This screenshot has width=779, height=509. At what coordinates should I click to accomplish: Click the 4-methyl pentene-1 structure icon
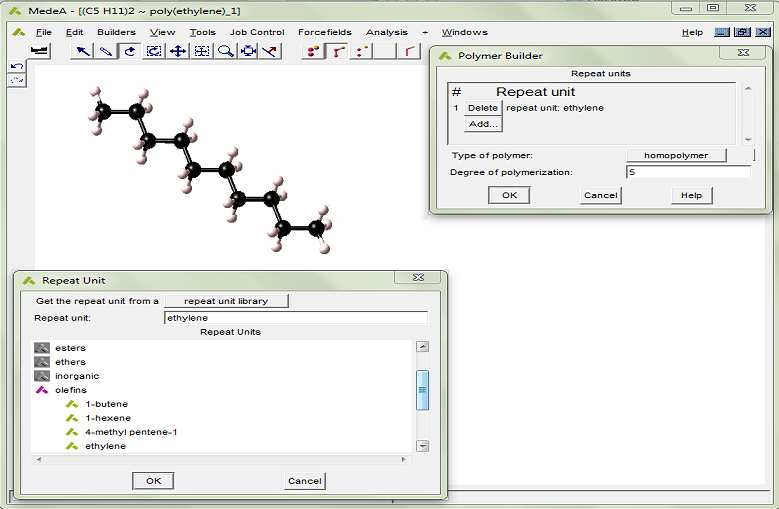coord(72,432)
